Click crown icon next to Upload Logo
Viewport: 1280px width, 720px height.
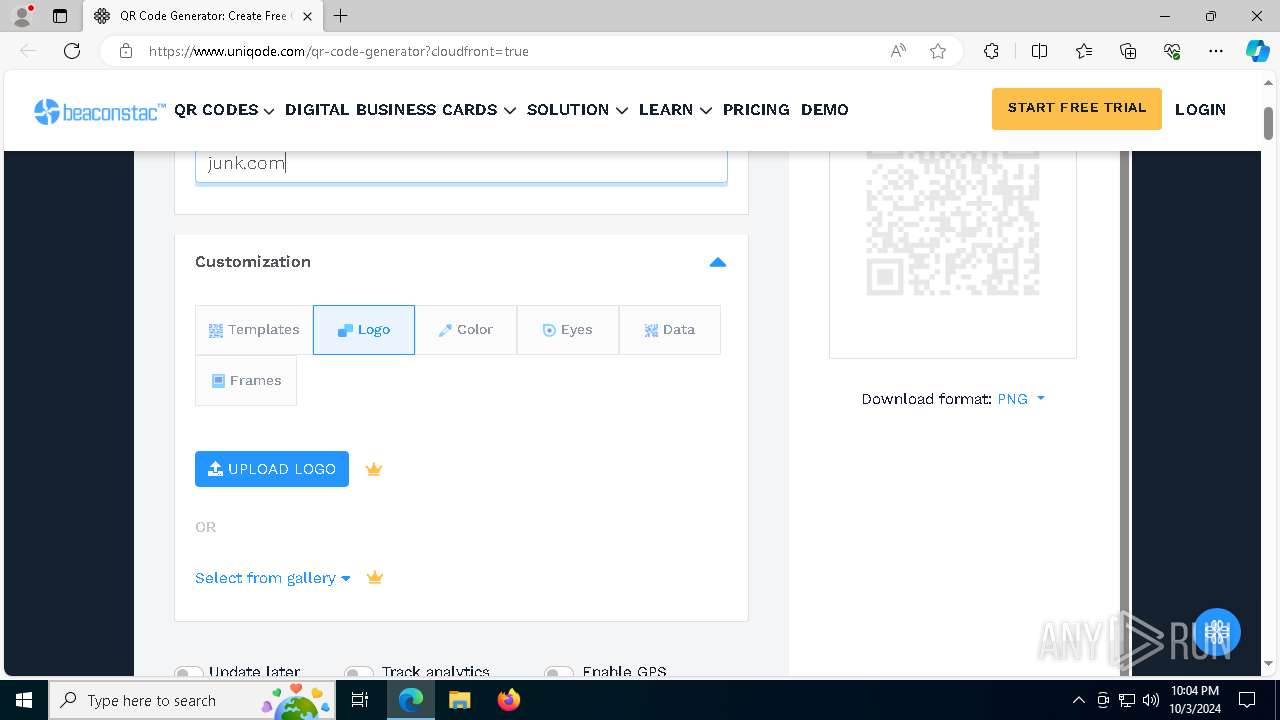tap(374, 469)
